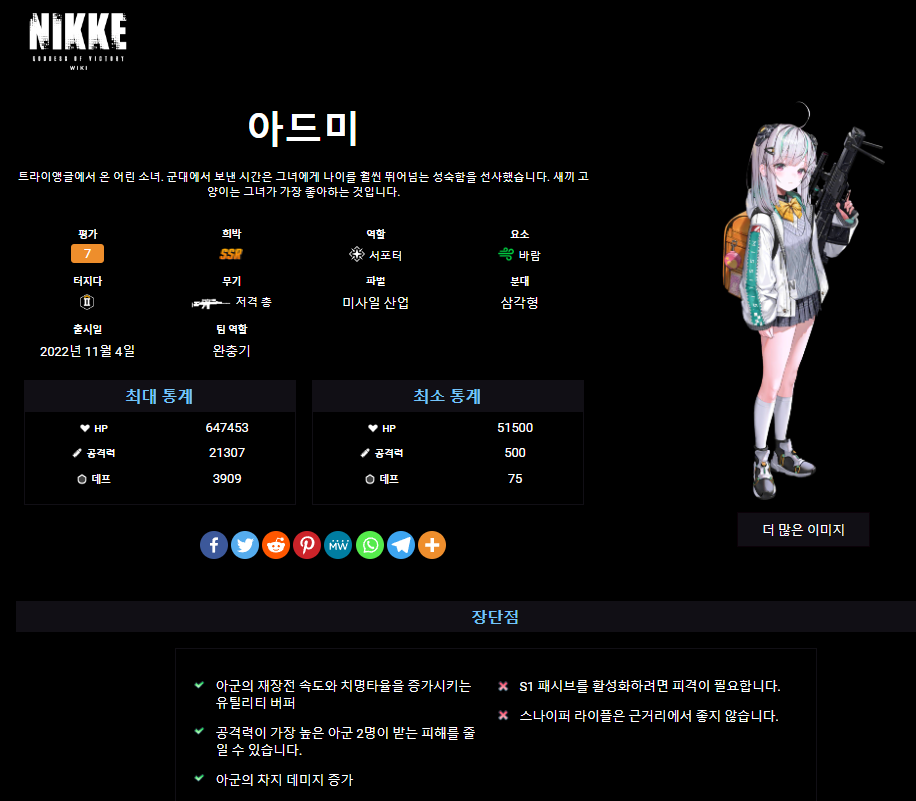Open the NIKKE wiki logo home link
The image size is (916, 801).
pyautogui.click(x=78, y=41)
